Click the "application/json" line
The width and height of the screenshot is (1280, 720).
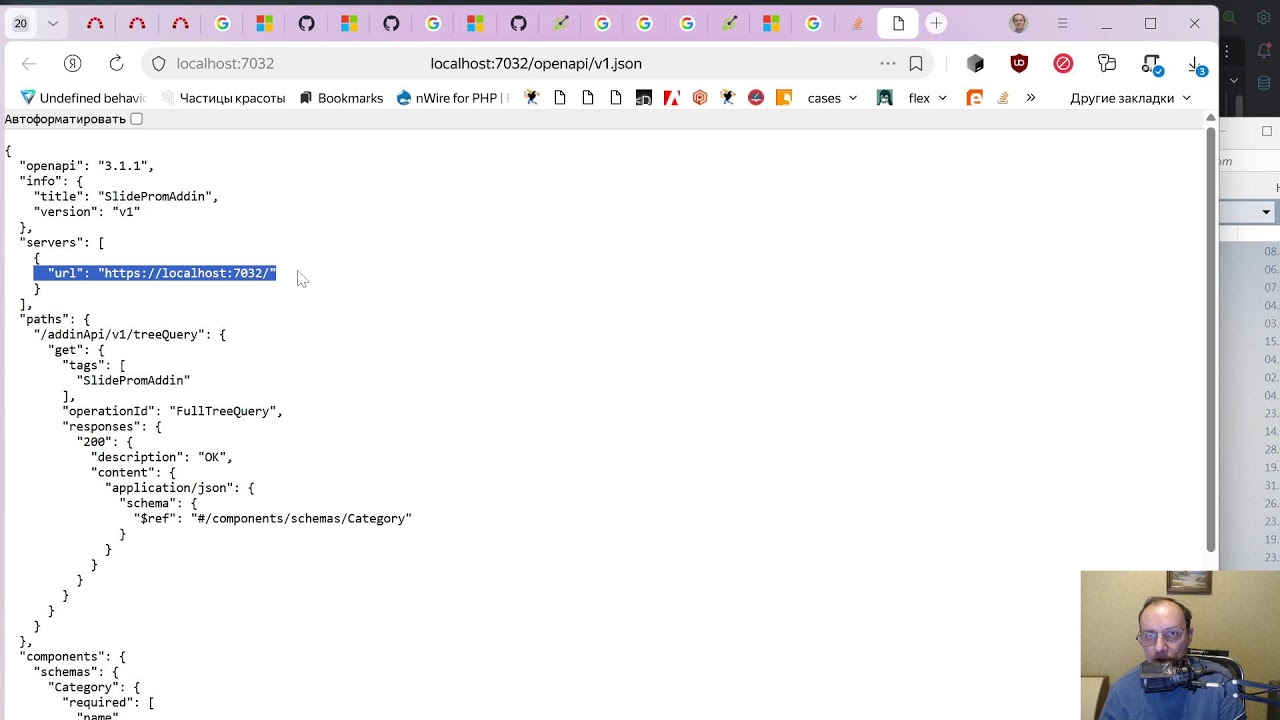coord(179,488)
